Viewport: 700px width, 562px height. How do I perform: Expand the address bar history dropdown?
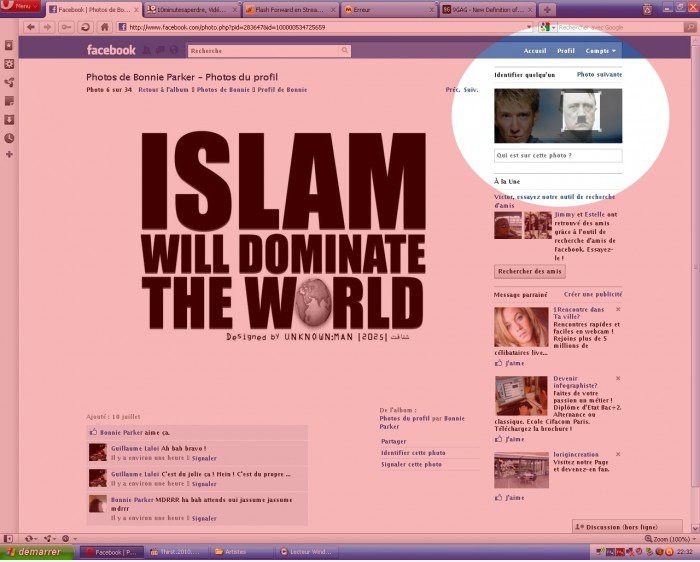pyautogui.click(x=529, y=27)
